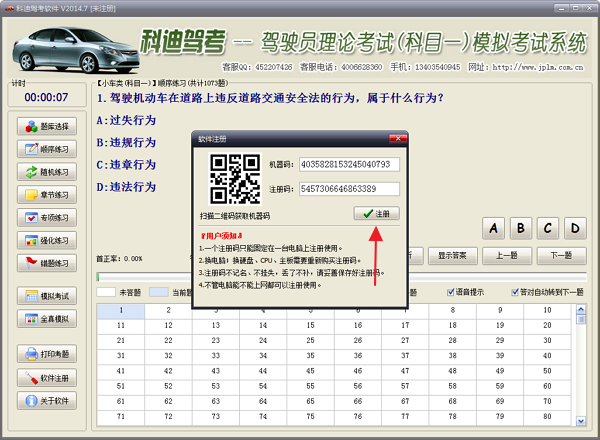Select option D: 违法行为

click(x=126, y=187)
